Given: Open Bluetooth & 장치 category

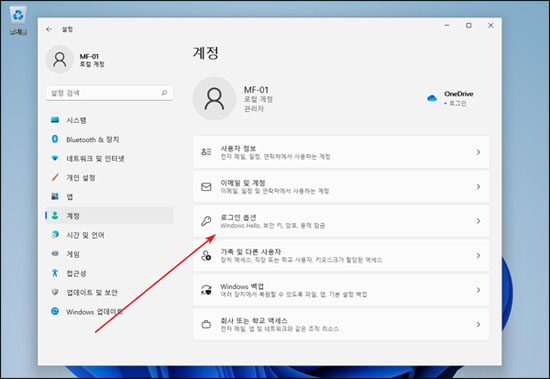Looking at the screenshot, I should 109,139.
